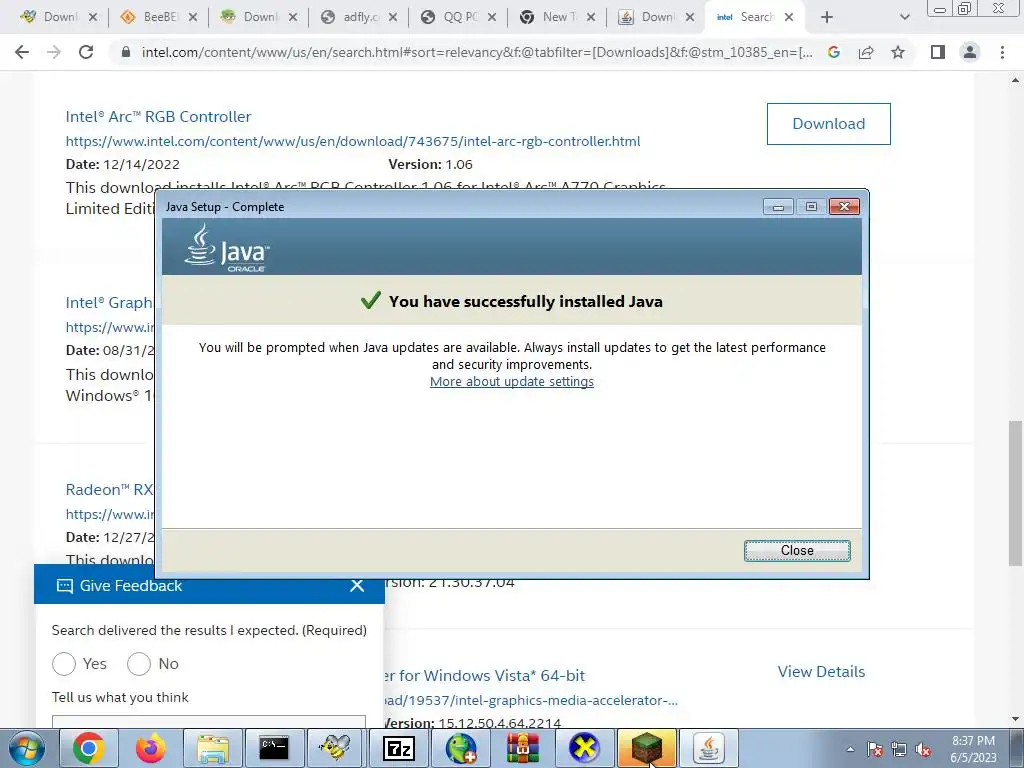Open Java installer icon in taskbar
Screen dimensions: 1024x768
709,748
